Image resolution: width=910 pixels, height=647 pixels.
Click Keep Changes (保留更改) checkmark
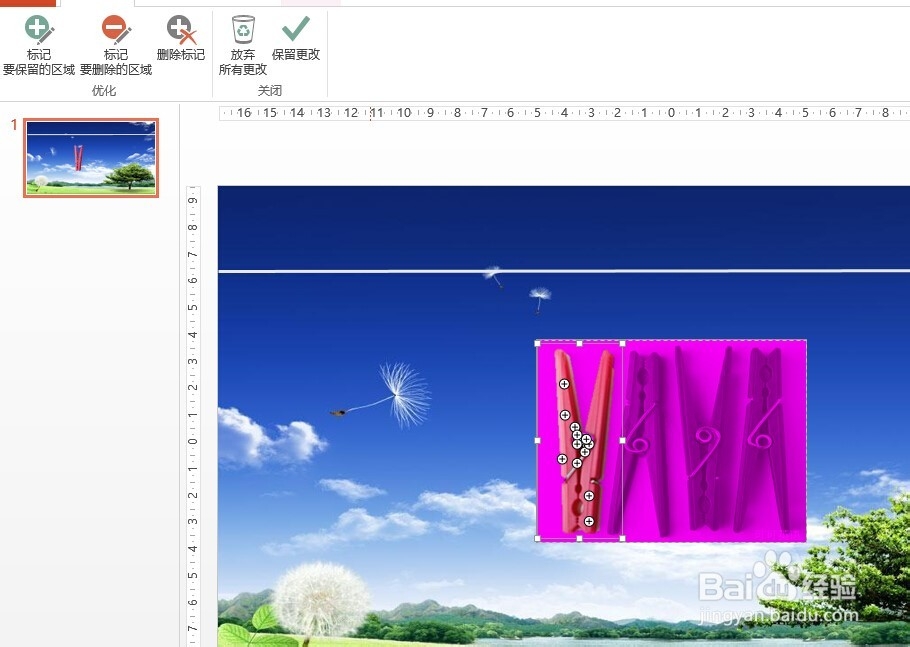click(x=296, y=39)
